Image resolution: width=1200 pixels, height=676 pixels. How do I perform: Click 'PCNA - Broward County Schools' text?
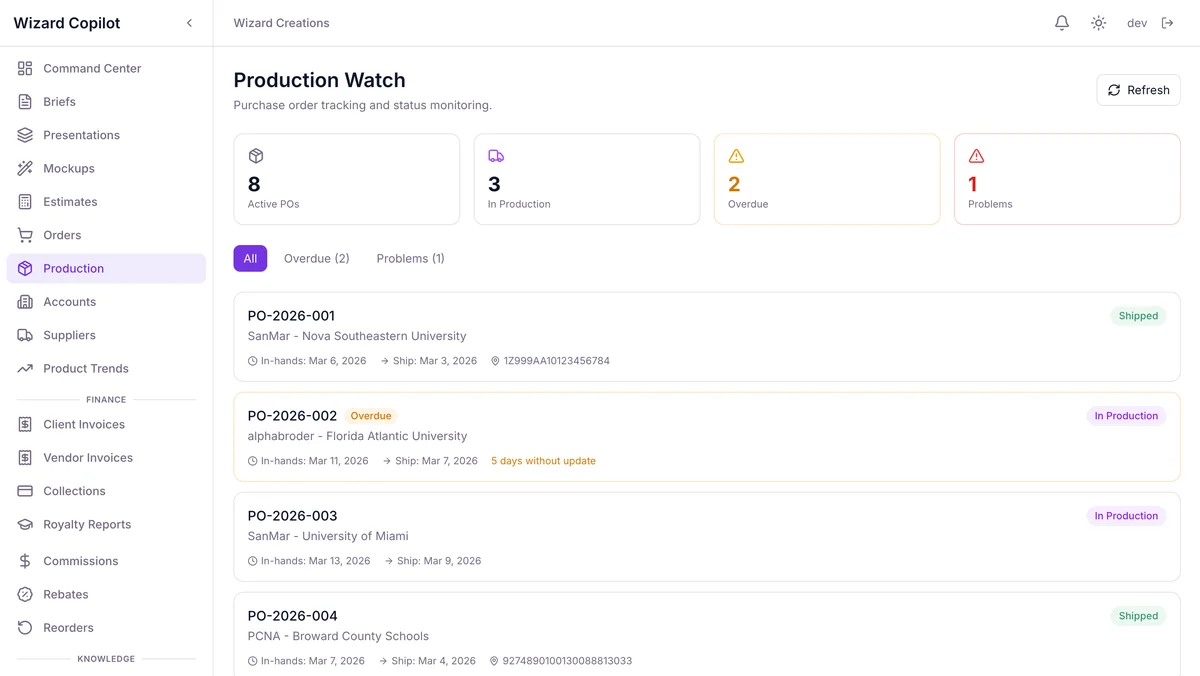click(x=338, y=636)
